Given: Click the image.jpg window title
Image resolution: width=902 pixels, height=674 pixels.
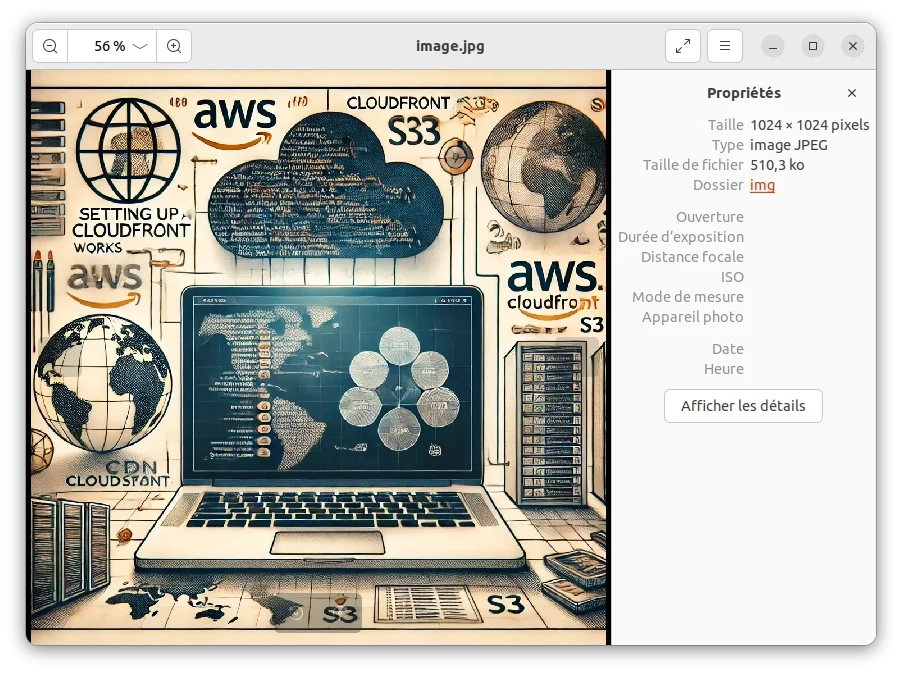Looking at the screenshot, I should pos(450,46).
